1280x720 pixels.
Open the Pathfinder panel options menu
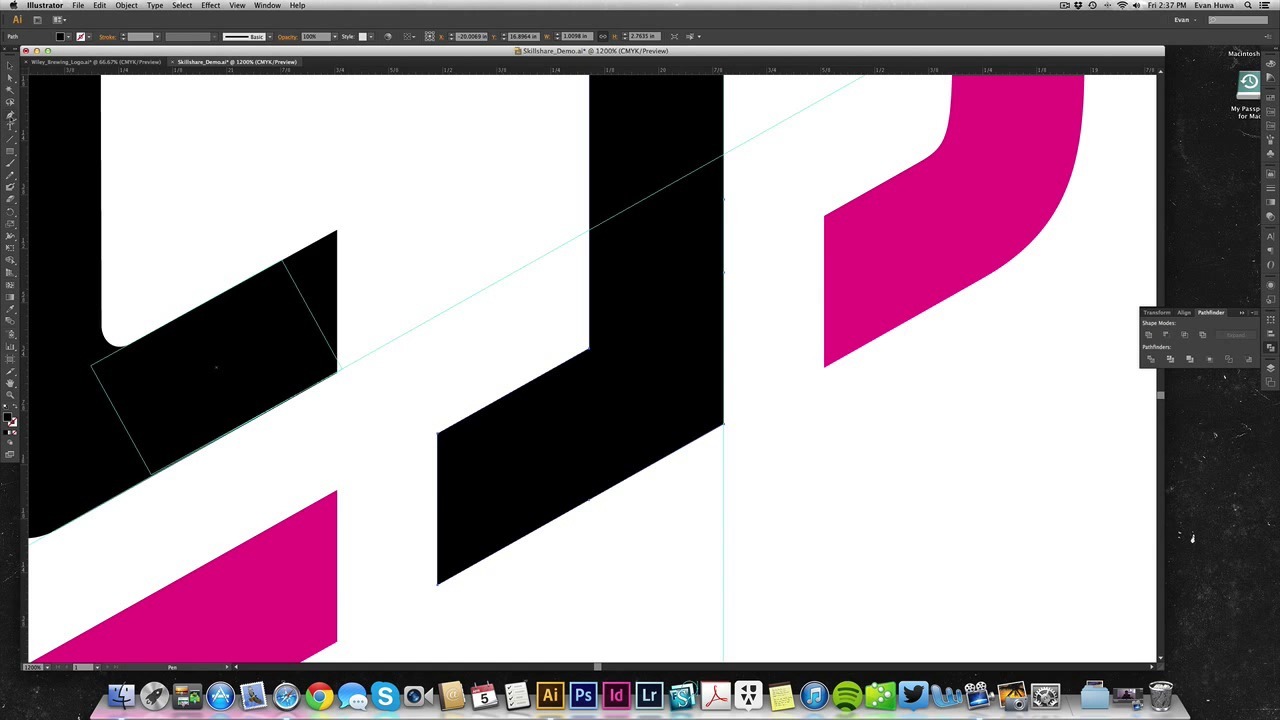1254,313
